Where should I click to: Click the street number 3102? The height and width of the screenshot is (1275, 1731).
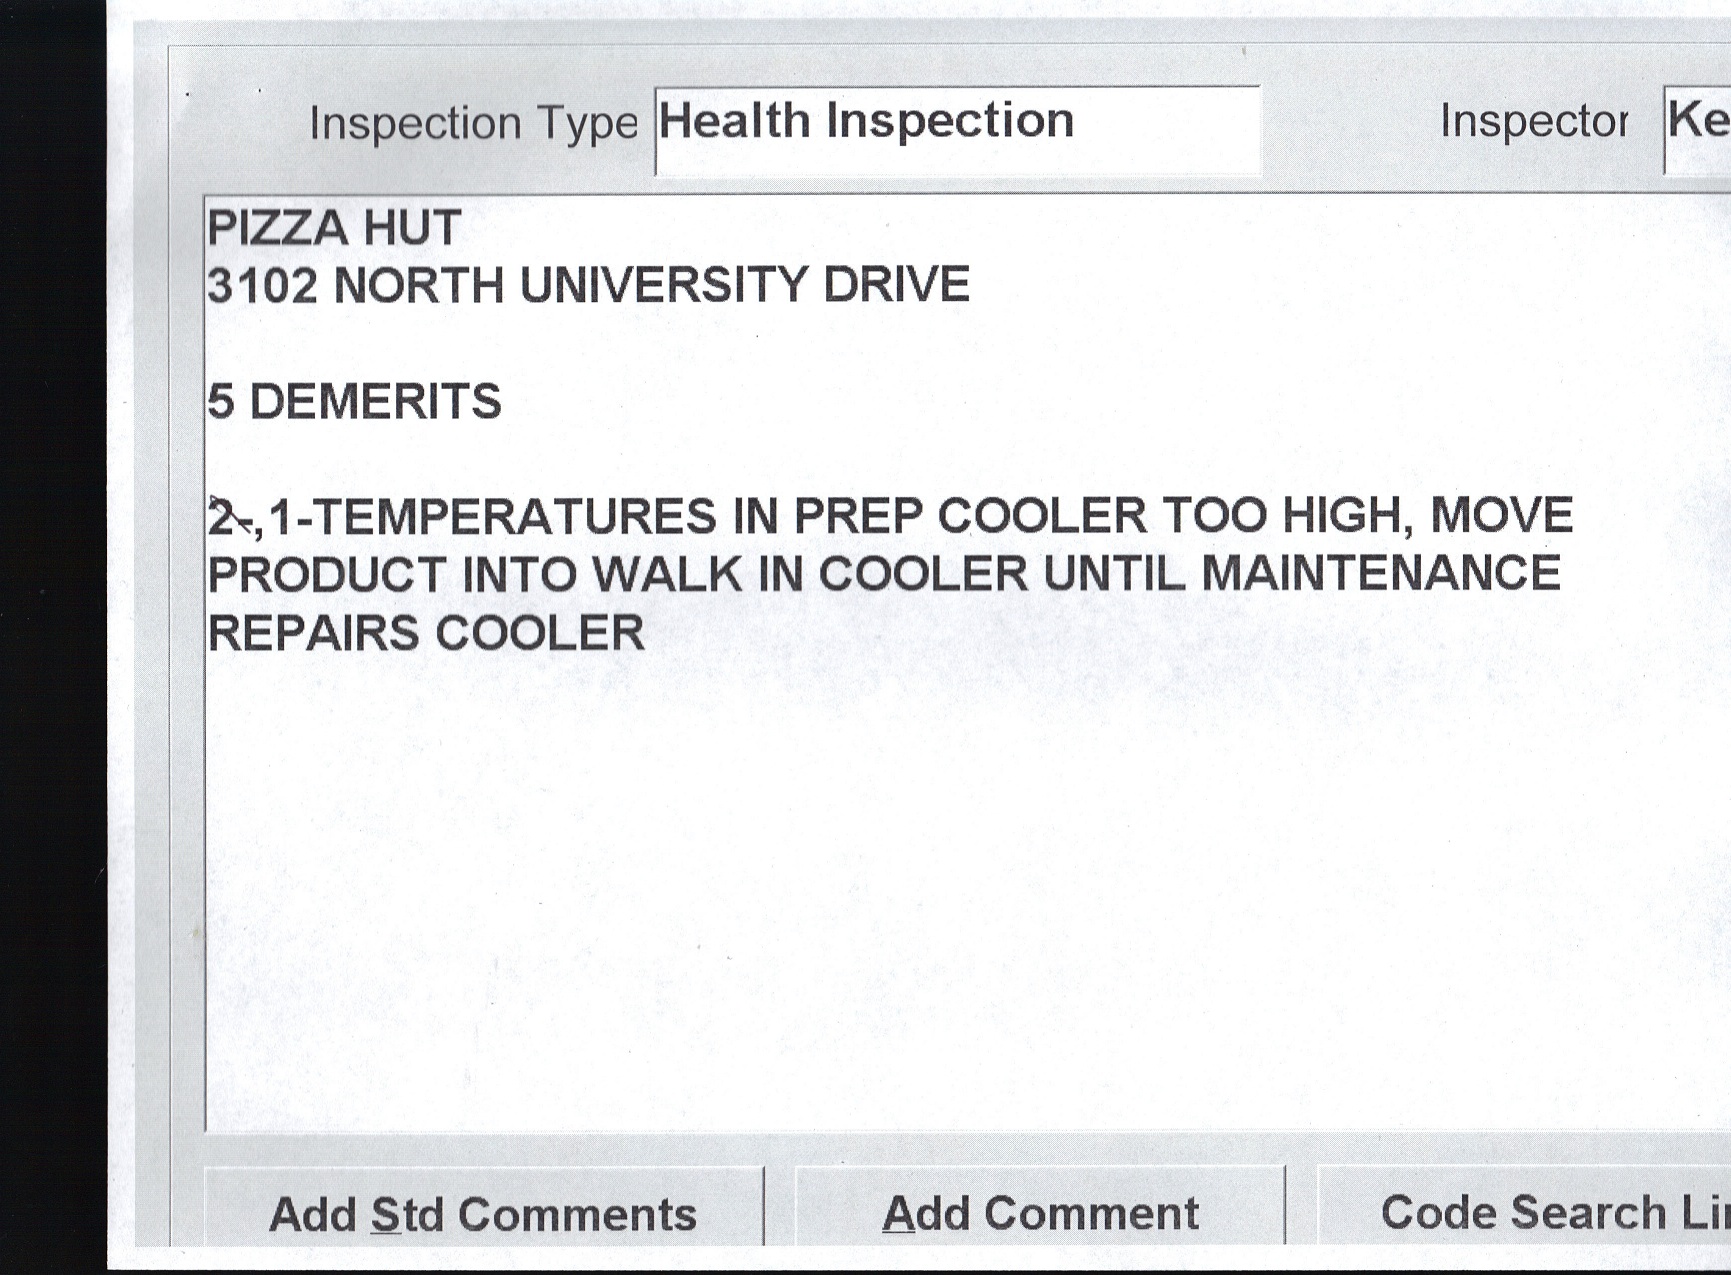262,285
